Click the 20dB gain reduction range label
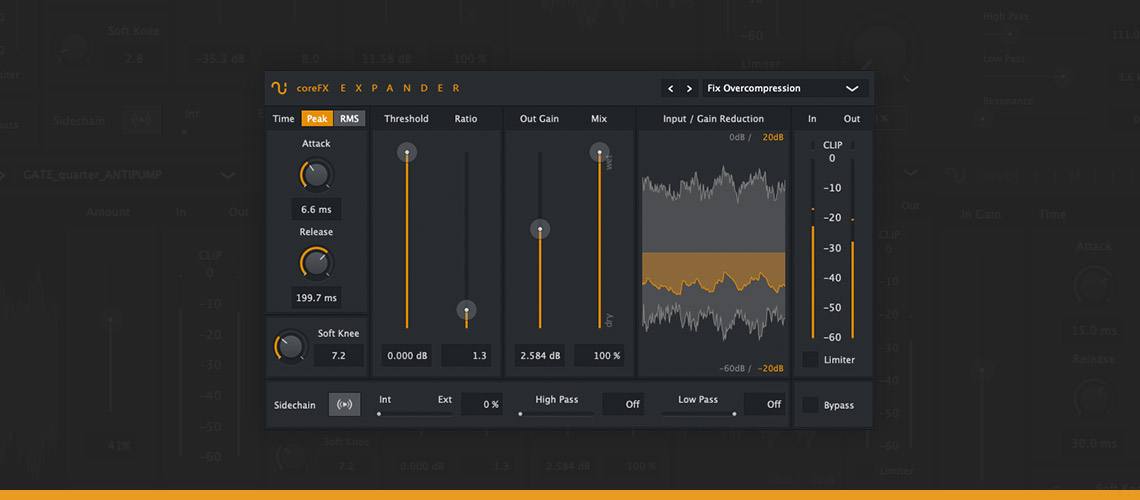1140x500 pixels. point(773,137)
